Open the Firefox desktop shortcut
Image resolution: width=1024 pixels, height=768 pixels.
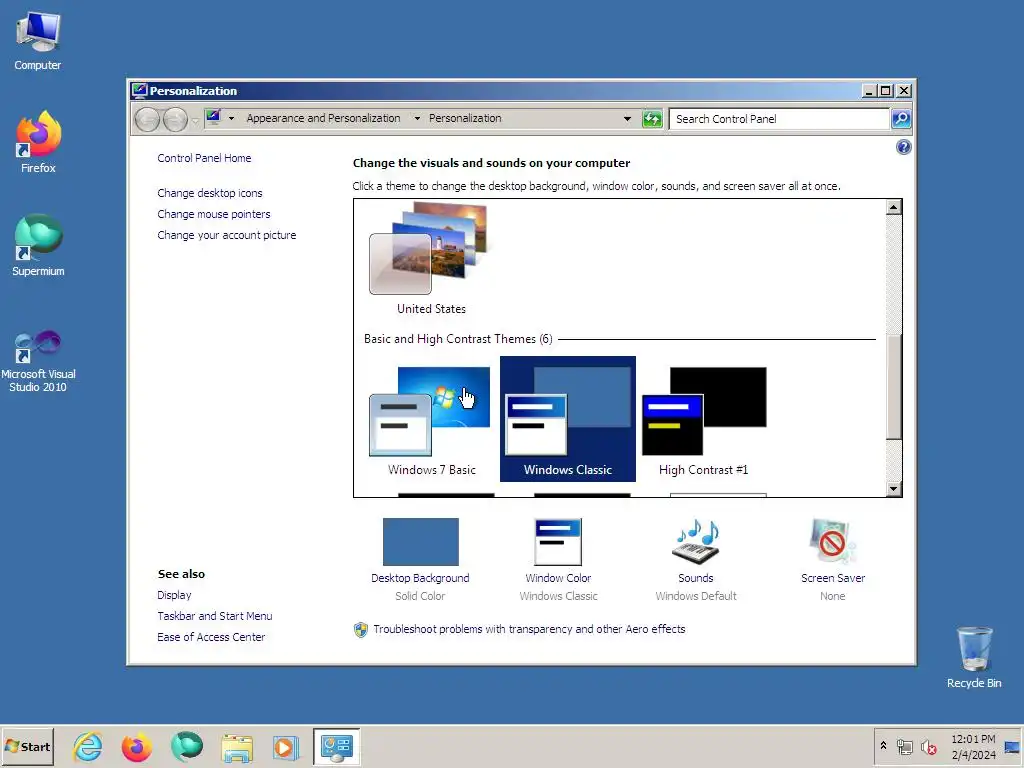(38, 142)
